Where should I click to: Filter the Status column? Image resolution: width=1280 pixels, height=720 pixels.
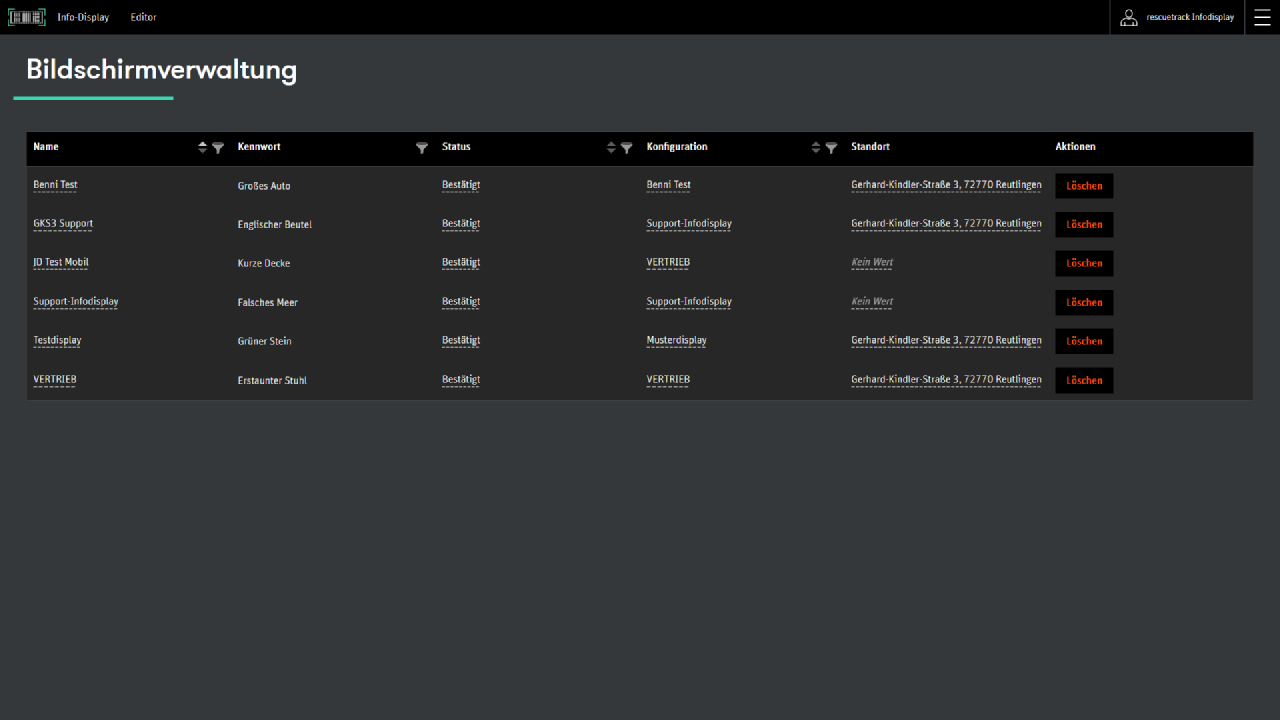point(627,148)
